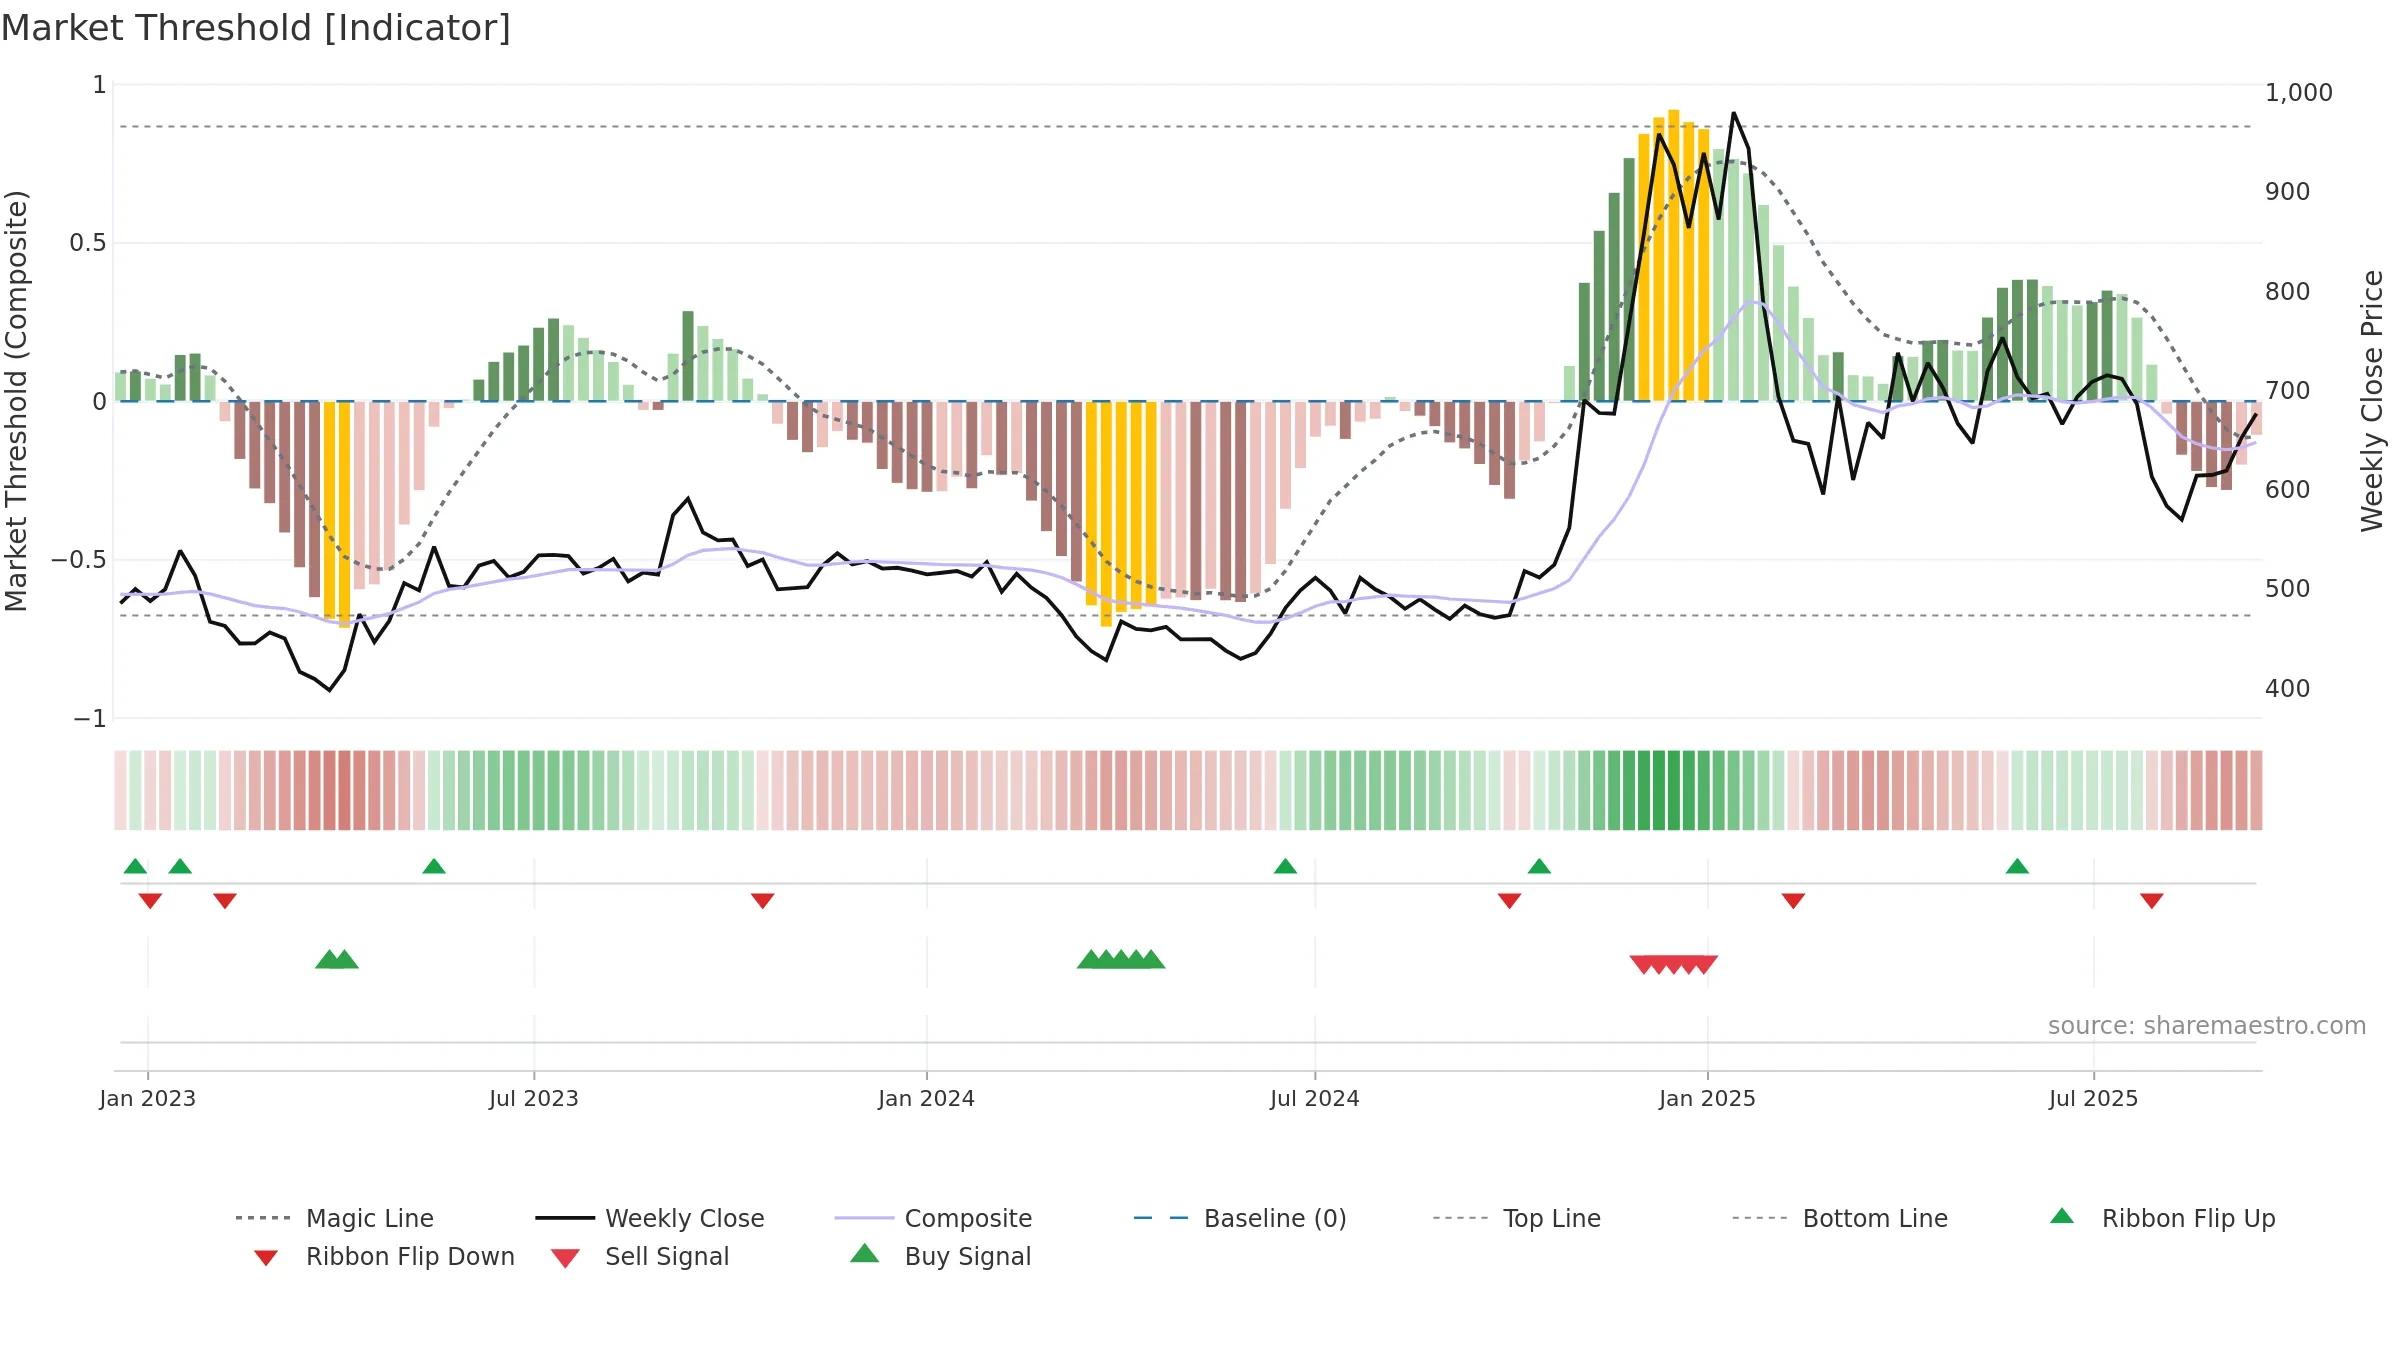Toggle the Weekly Close legend entry
This screenshot has height=1350, width=2400.
pyautogui.click(x=650, y=1218)
